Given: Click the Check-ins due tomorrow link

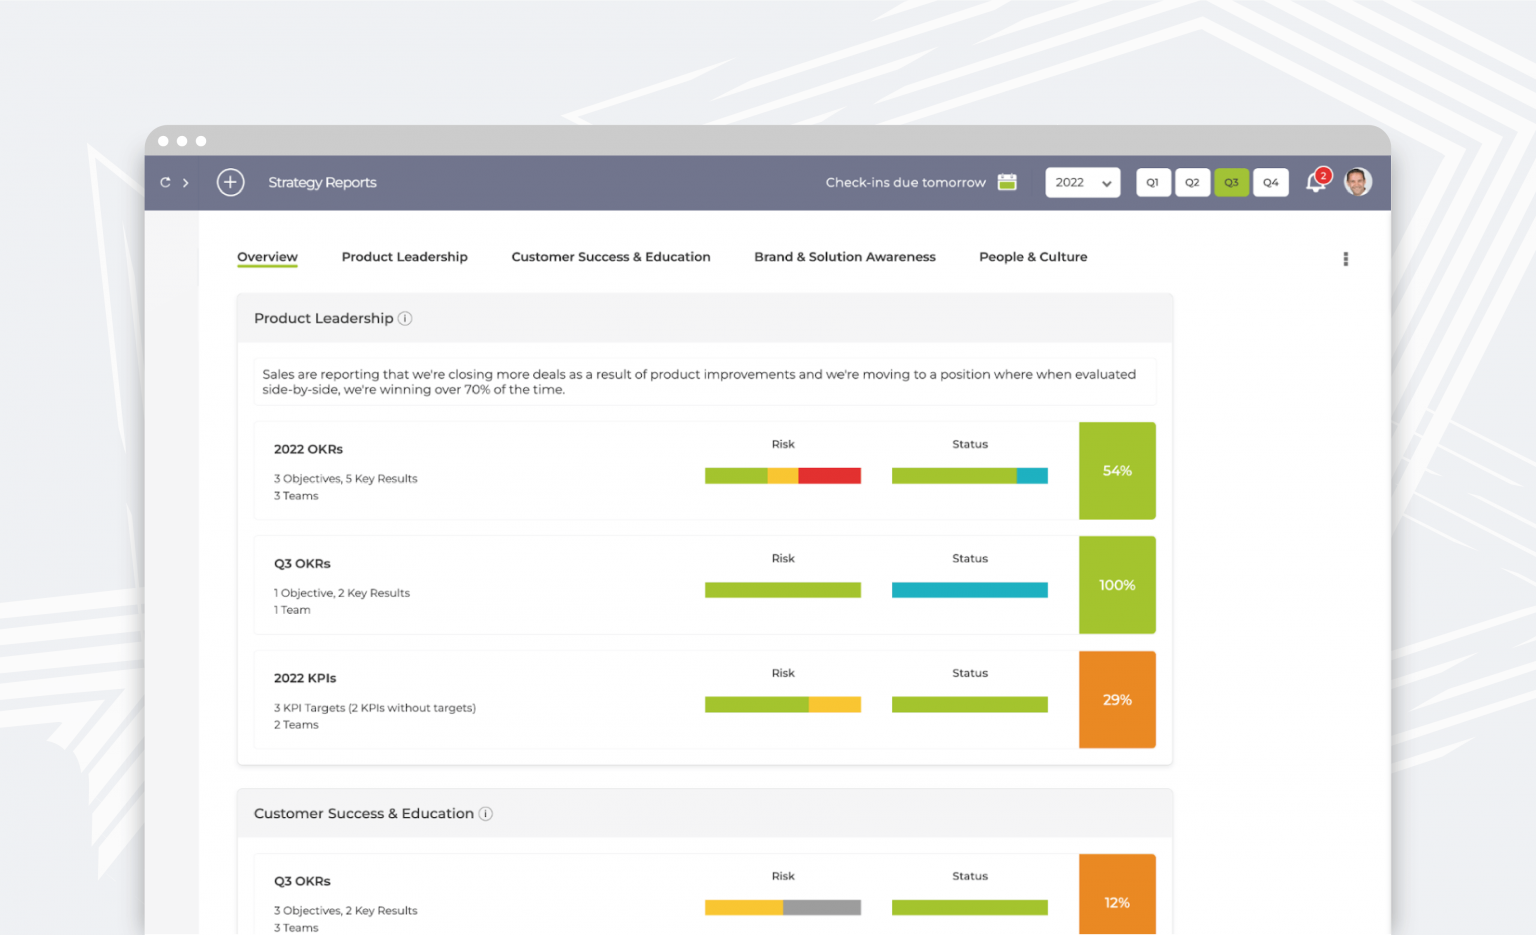Looking at the screenshot, I should coord(905,182).
